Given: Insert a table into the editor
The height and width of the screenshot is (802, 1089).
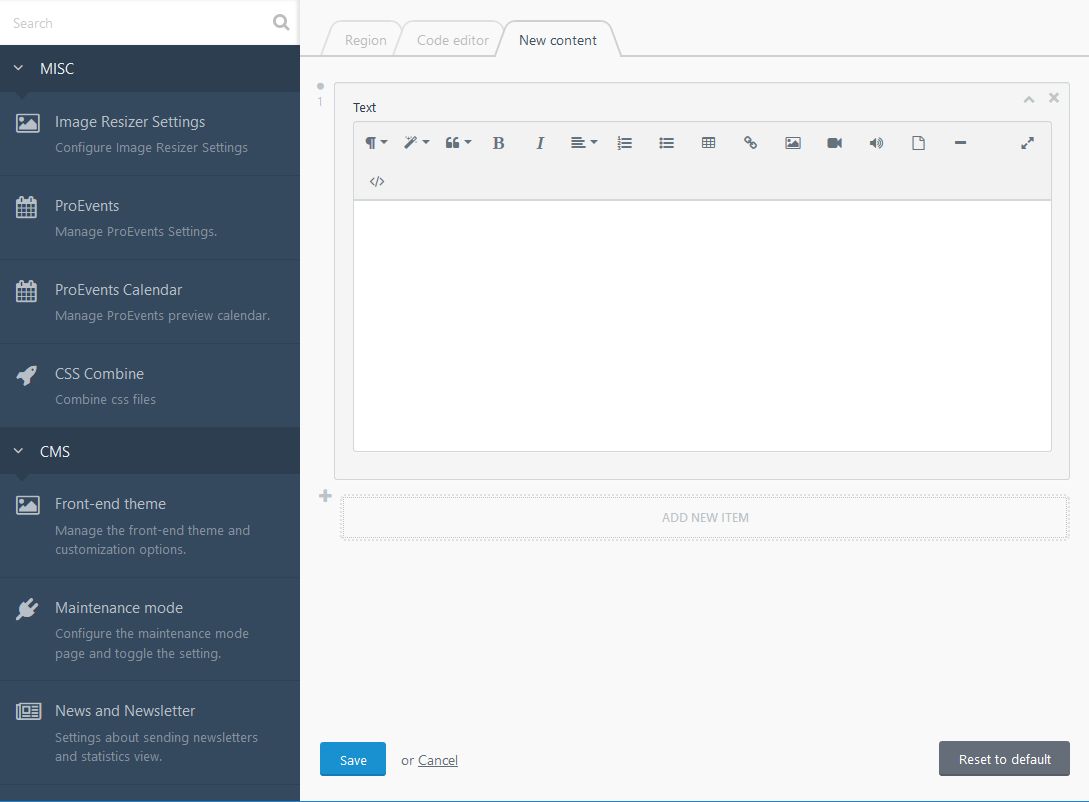Looking at the screenshot, I should (708, 143).
